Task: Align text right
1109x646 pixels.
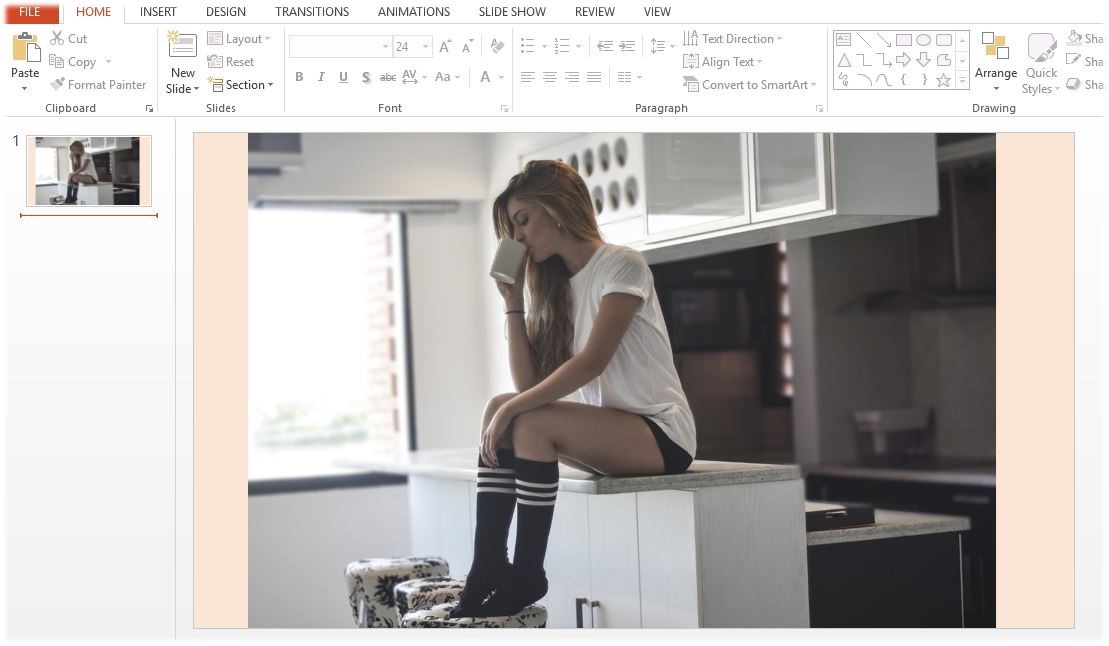Action: point(572,77)
